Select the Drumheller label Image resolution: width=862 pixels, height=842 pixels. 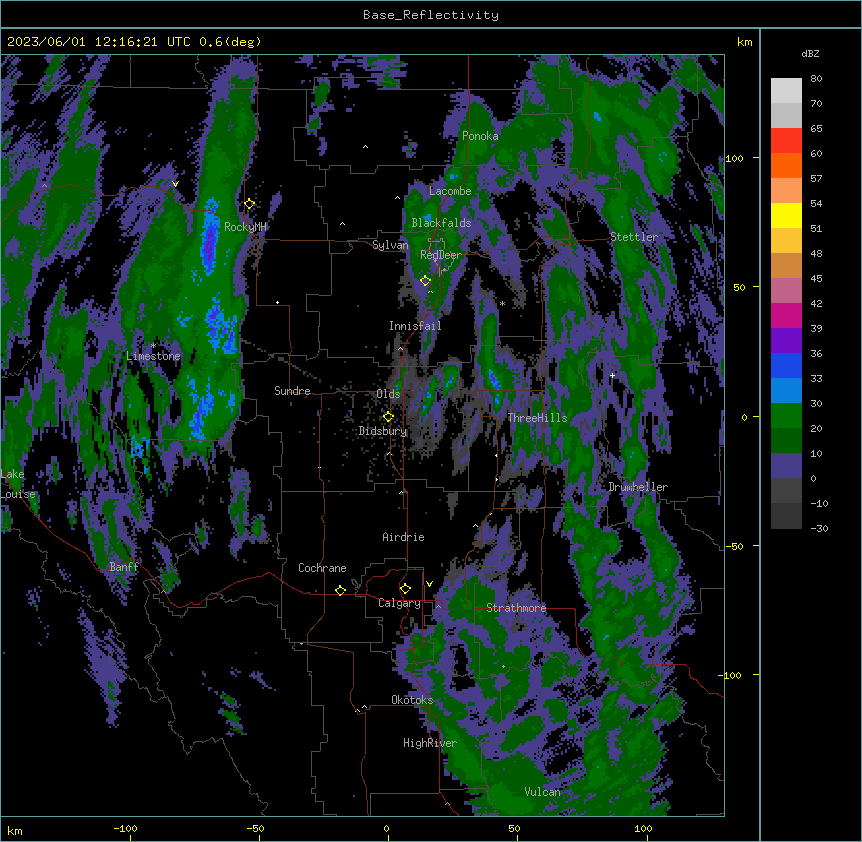[x=638, y=487]
